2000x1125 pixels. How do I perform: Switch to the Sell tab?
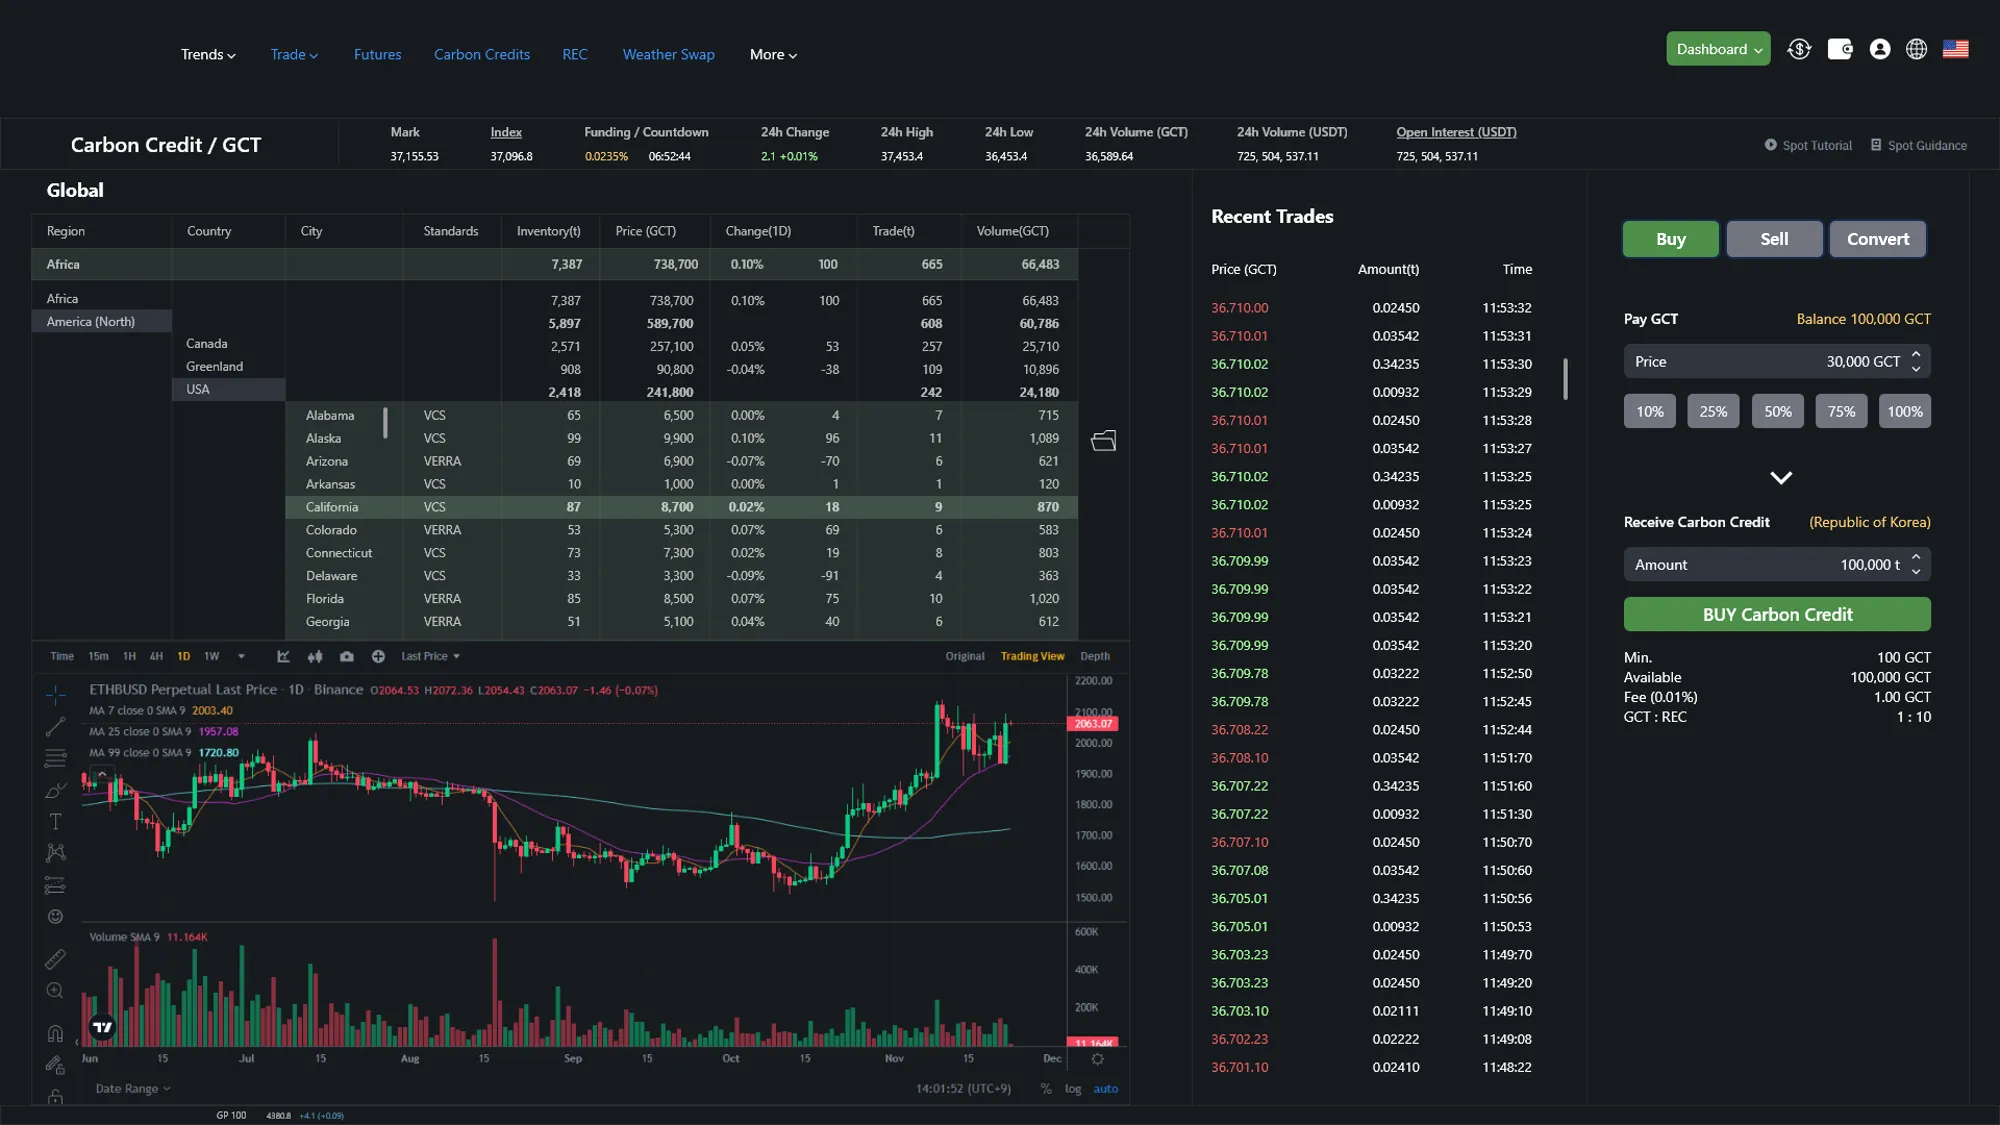pyautogui.click(x=1773, y=239)
